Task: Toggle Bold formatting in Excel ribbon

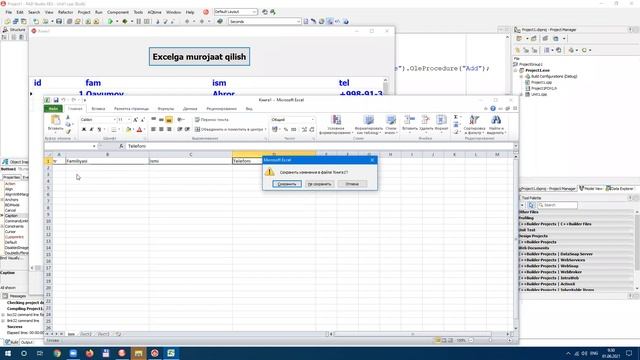Action: point(84,129)
